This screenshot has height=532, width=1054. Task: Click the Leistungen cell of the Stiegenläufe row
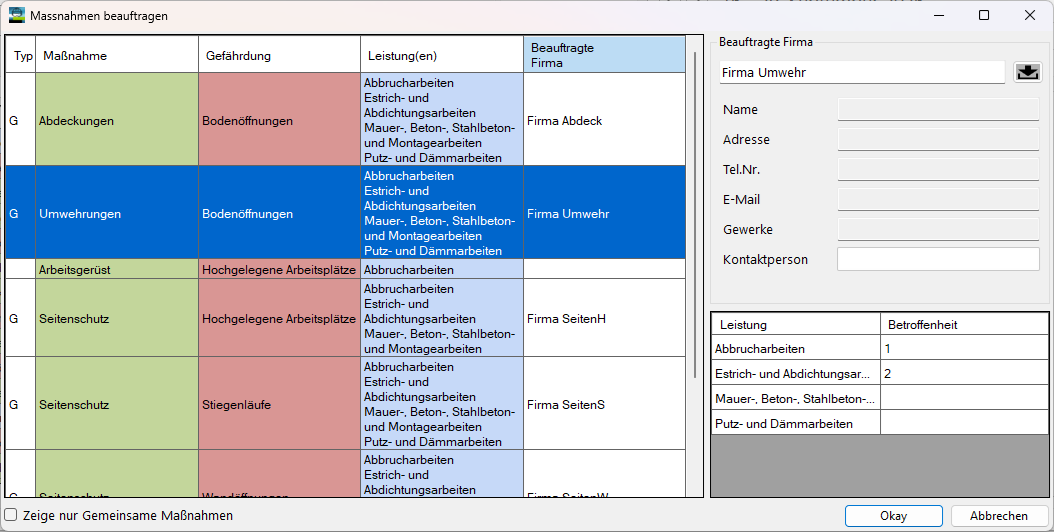442,404
